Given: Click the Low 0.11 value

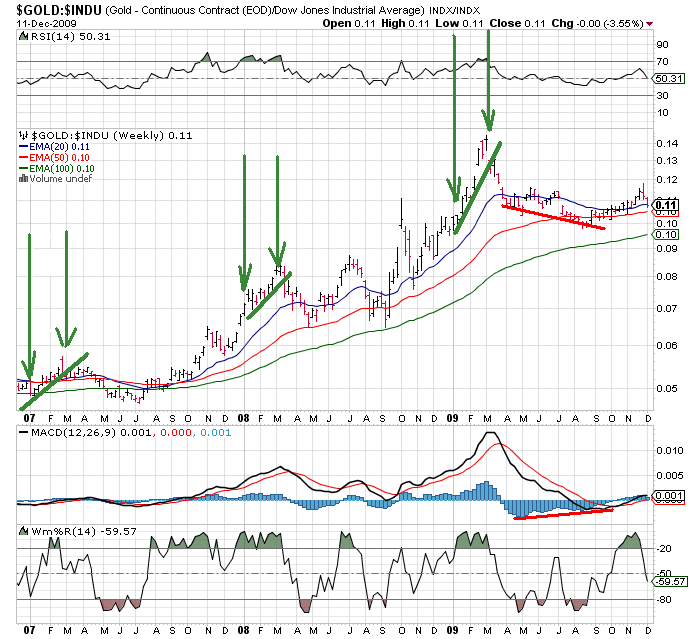Looking at the screenshot, I should (459, 23).
